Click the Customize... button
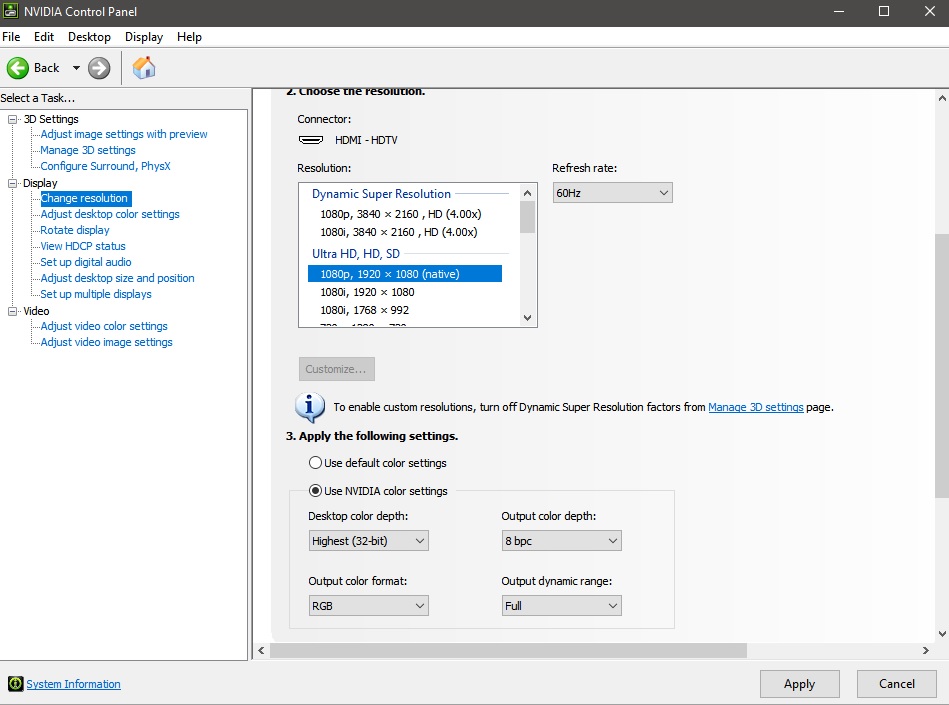949x705 pixels. pos(337,369)
